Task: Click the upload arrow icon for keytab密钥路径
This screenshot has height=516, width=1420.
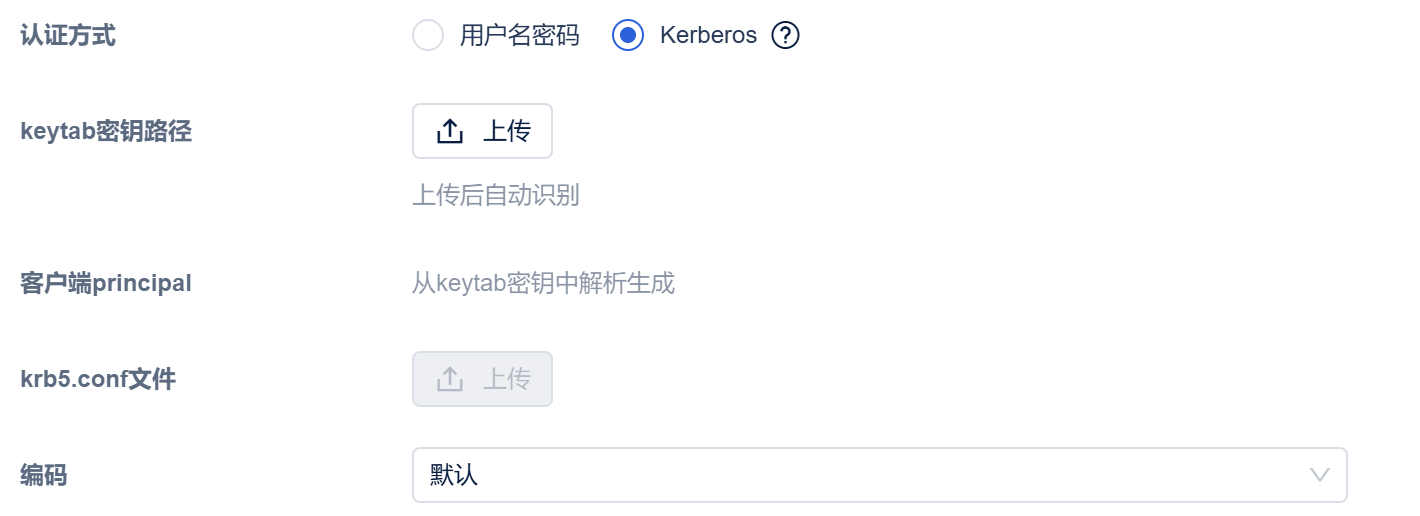Action: click(450, 131)
